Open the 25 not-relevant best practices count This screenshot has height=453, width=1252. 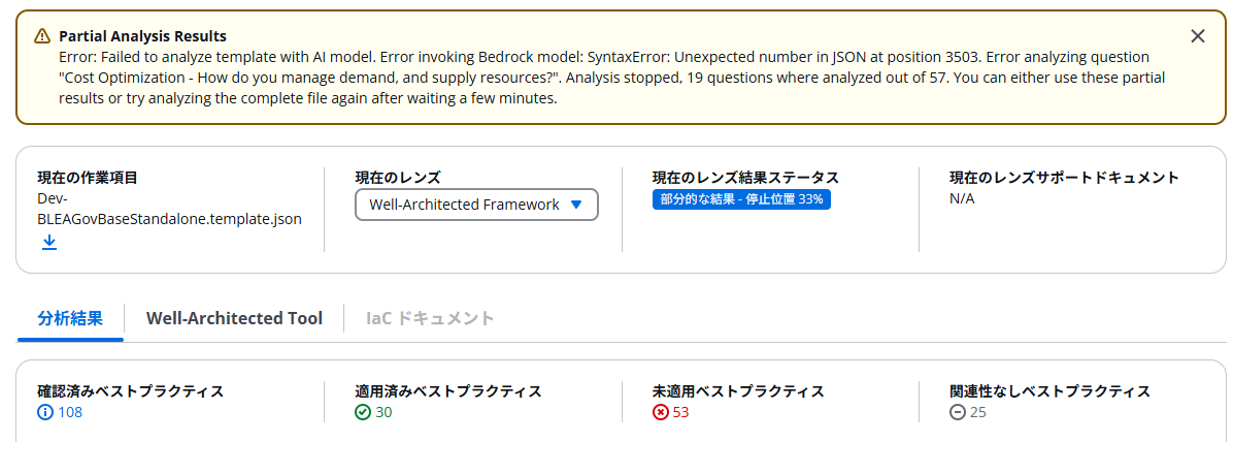click(978, 412)
